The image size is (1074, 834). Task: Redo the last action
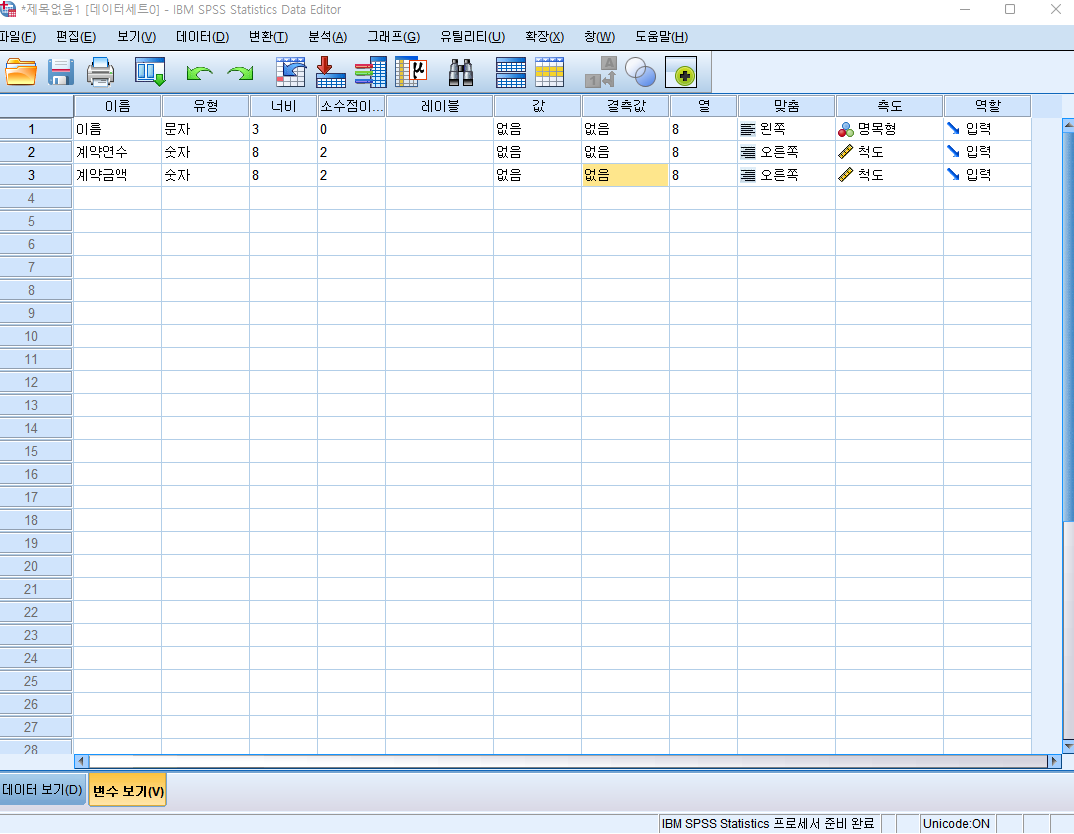pos(240,73)
